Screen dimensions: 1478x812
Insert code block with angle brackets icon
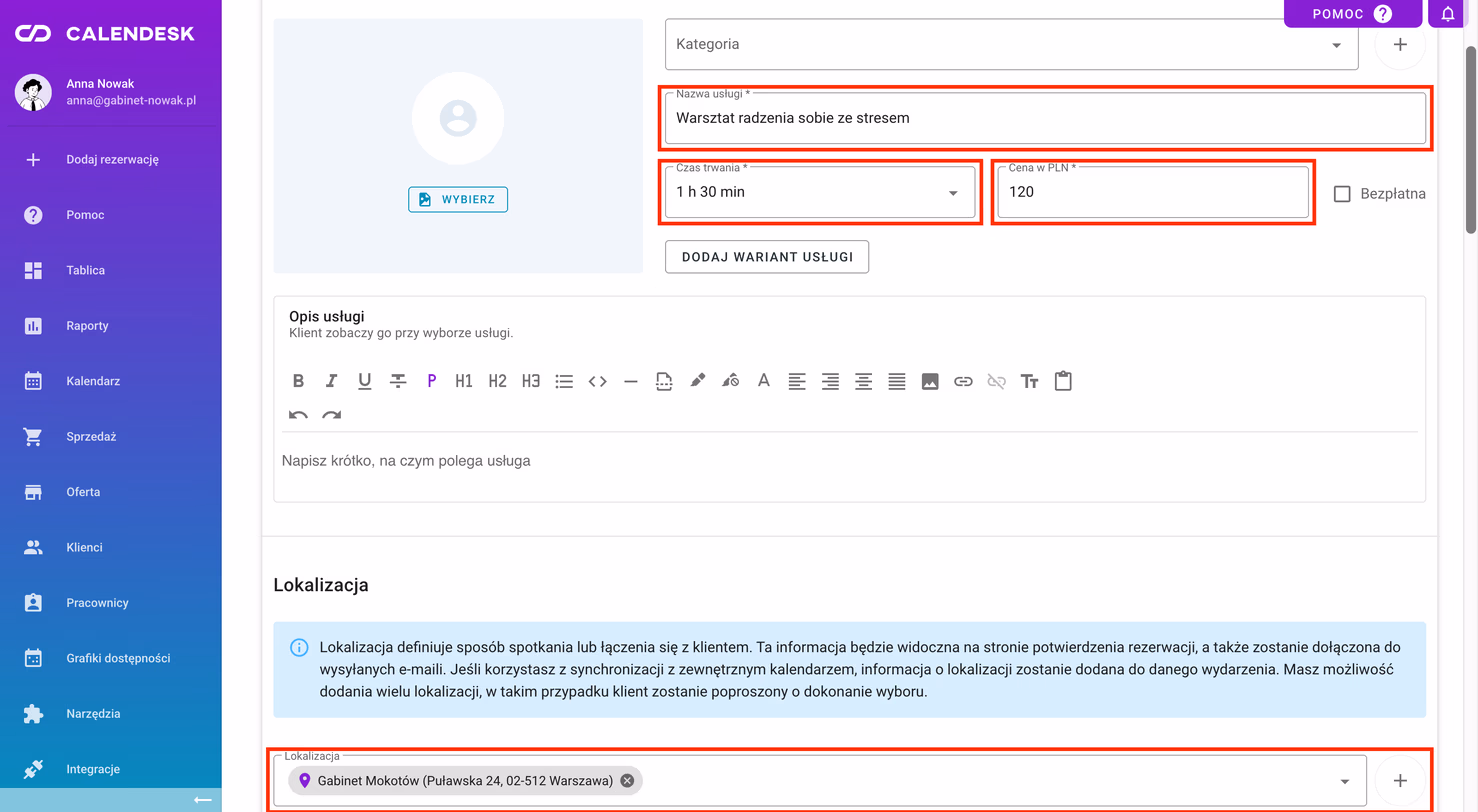click(x=597, y=381)
